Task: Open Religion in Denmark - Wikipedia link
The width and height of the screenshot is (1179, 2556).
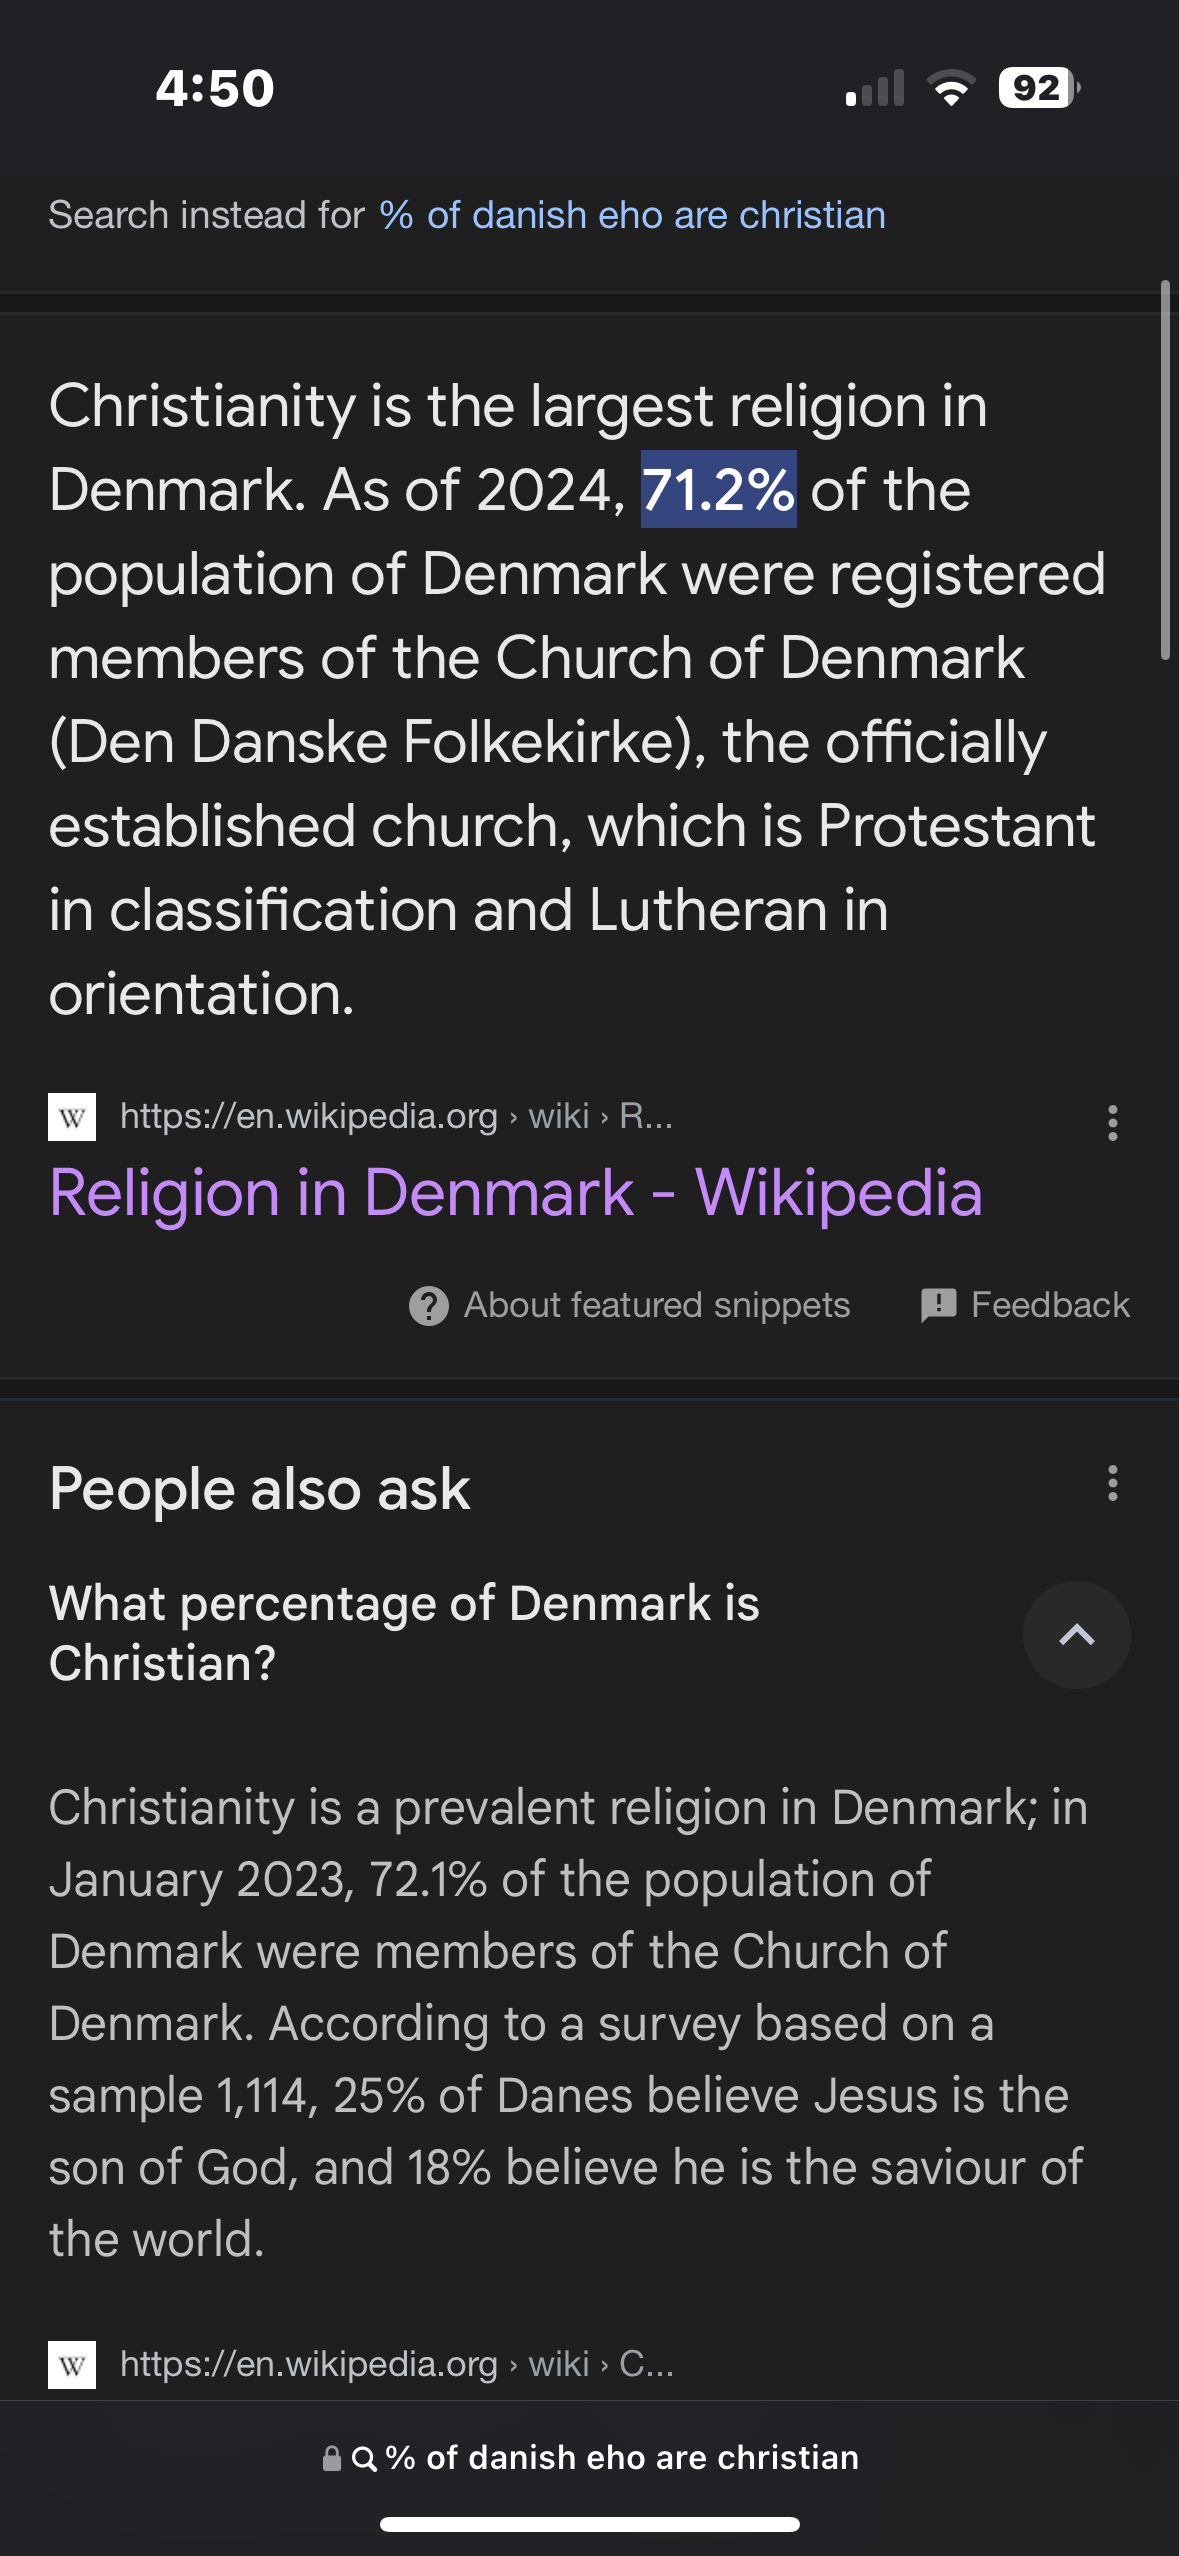Action: 516,1193
